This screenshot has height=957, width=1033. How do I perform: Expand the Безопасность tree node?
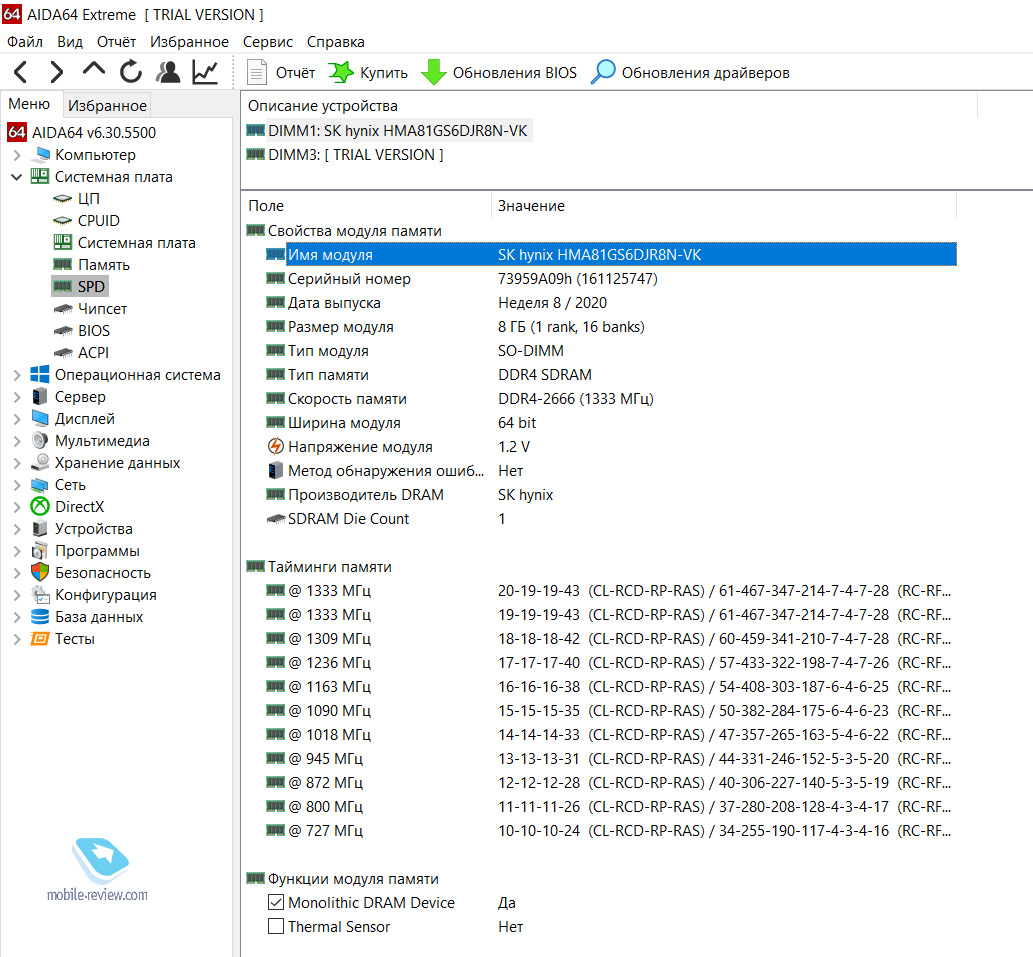point(17,573)
